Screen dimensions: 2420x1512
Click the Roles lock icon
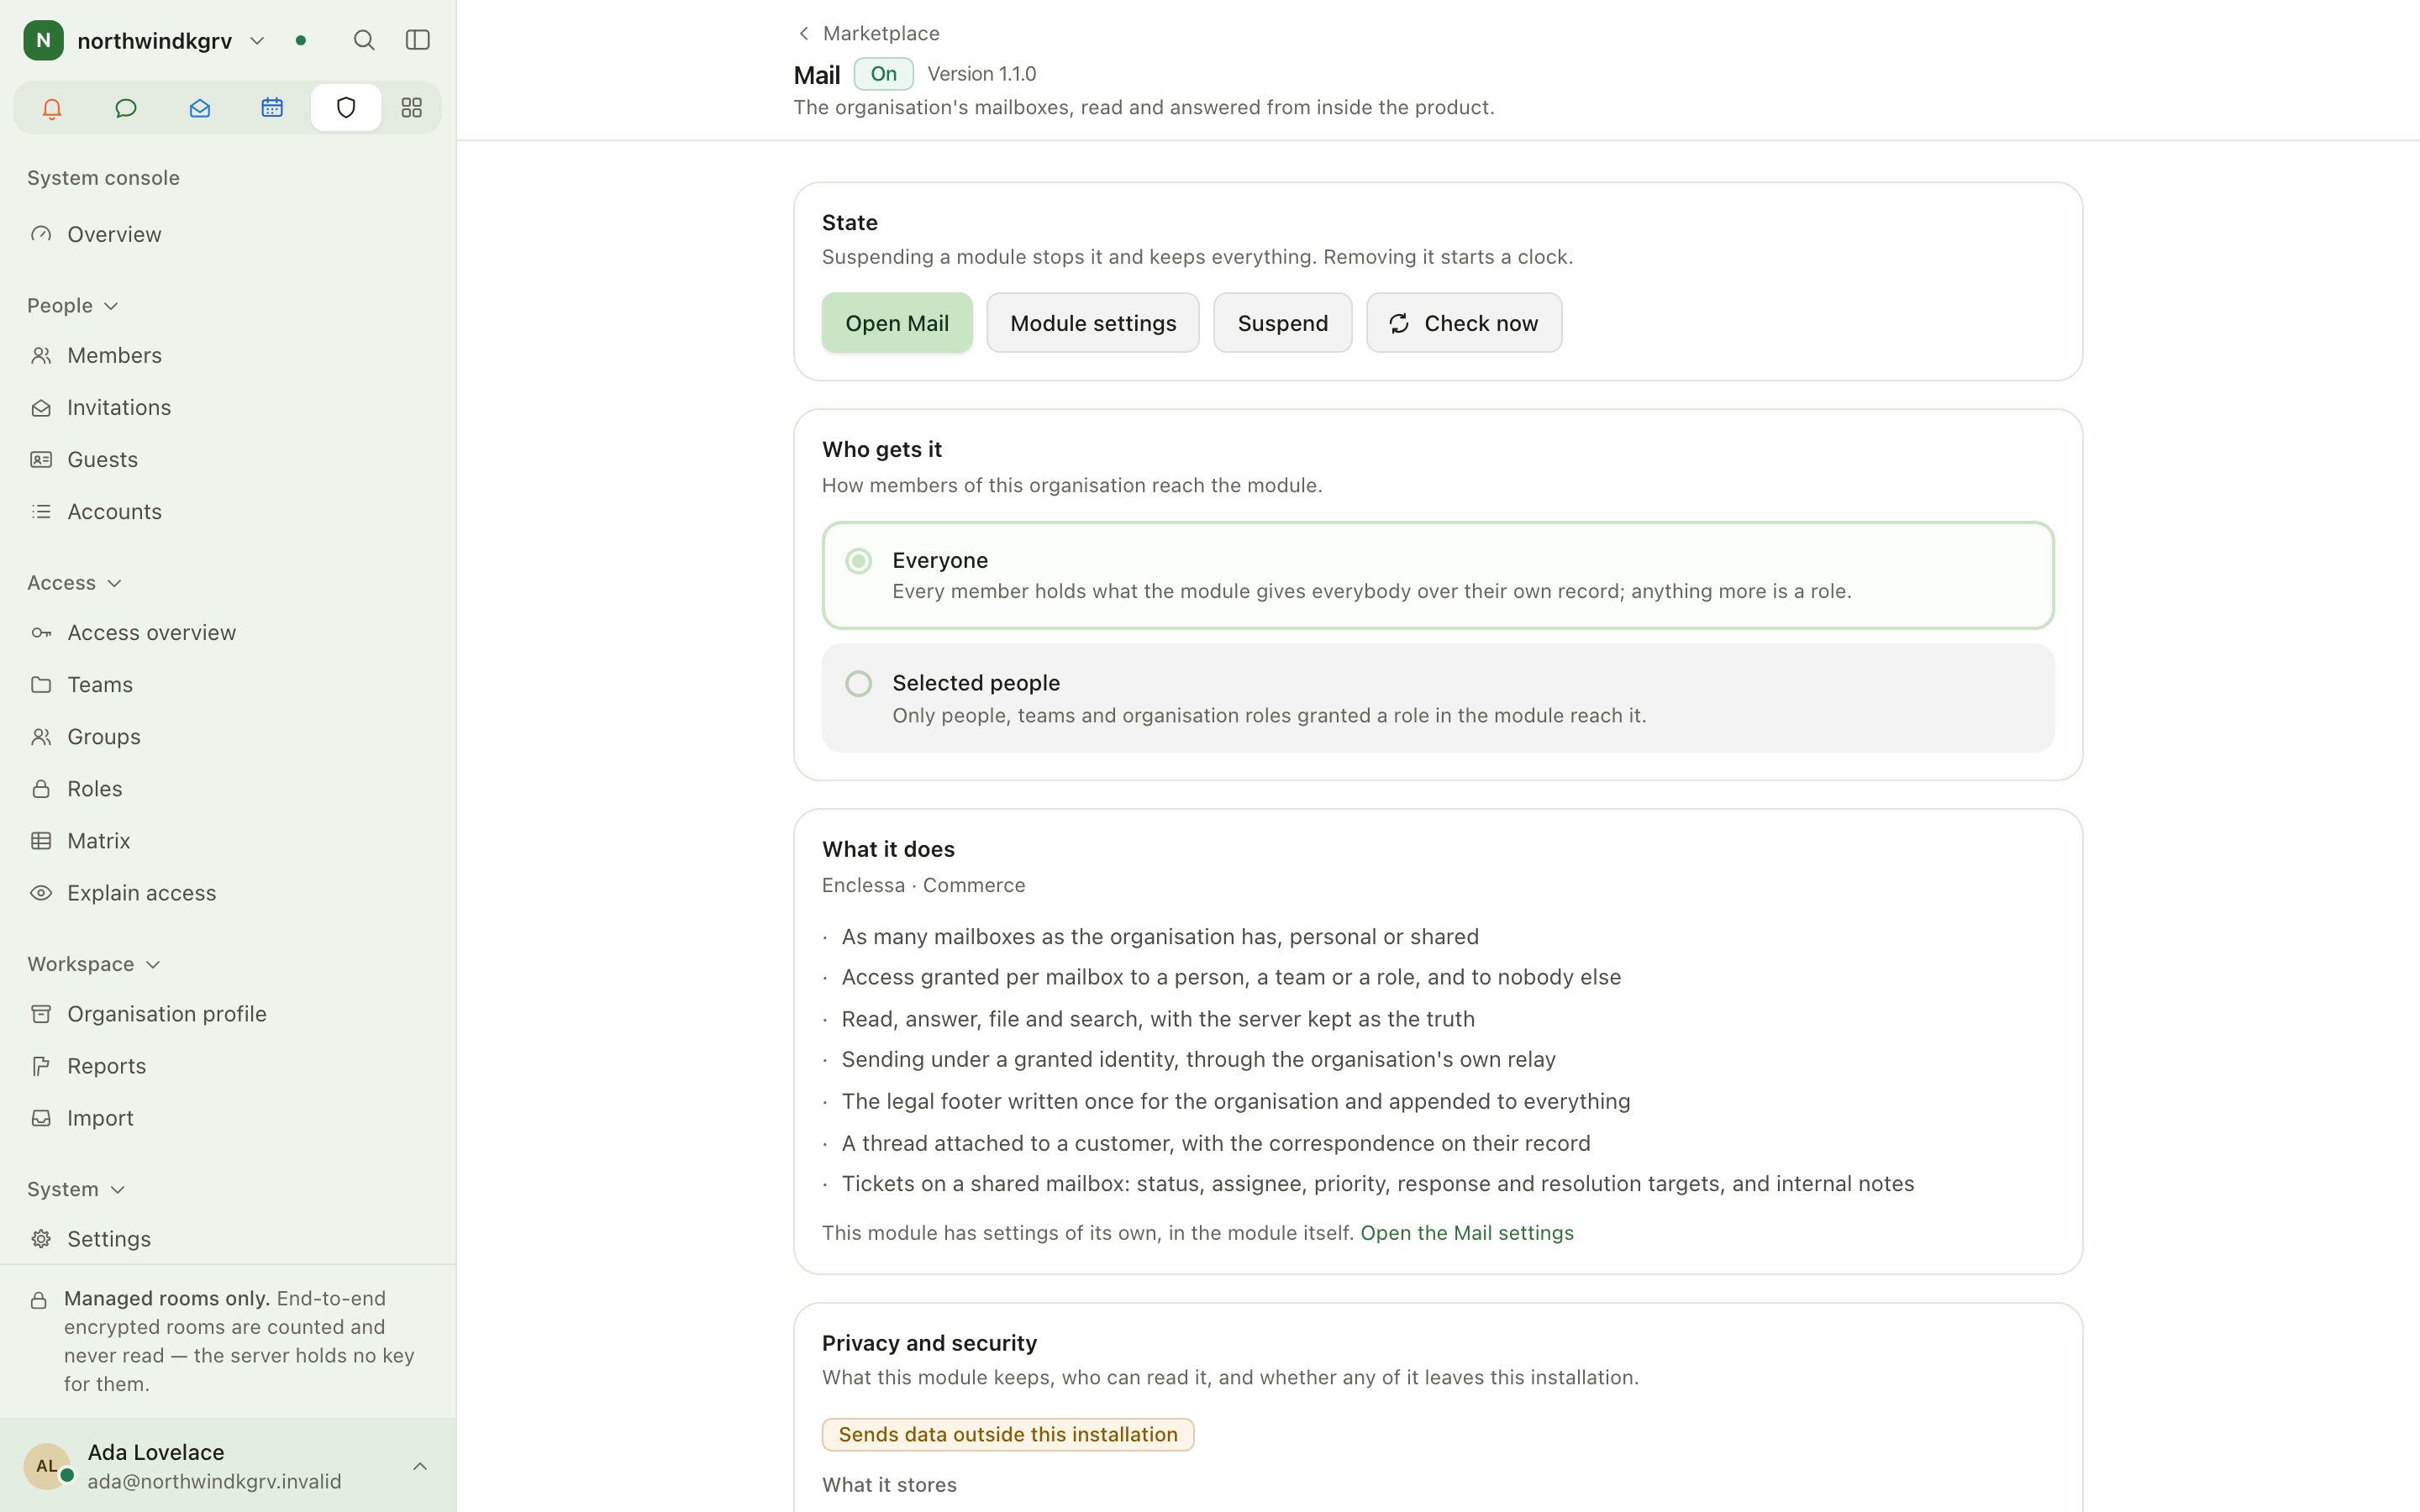pyautogui.click(x=41, y=789)
